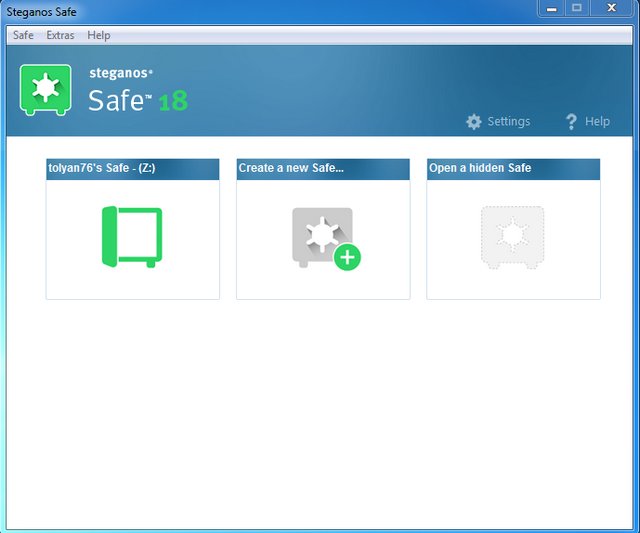This screenshot has width=640, height=533.
Task: Click the 'Open a hidden Safe' header
Action: pyautogui.click(x=513, y=169)
